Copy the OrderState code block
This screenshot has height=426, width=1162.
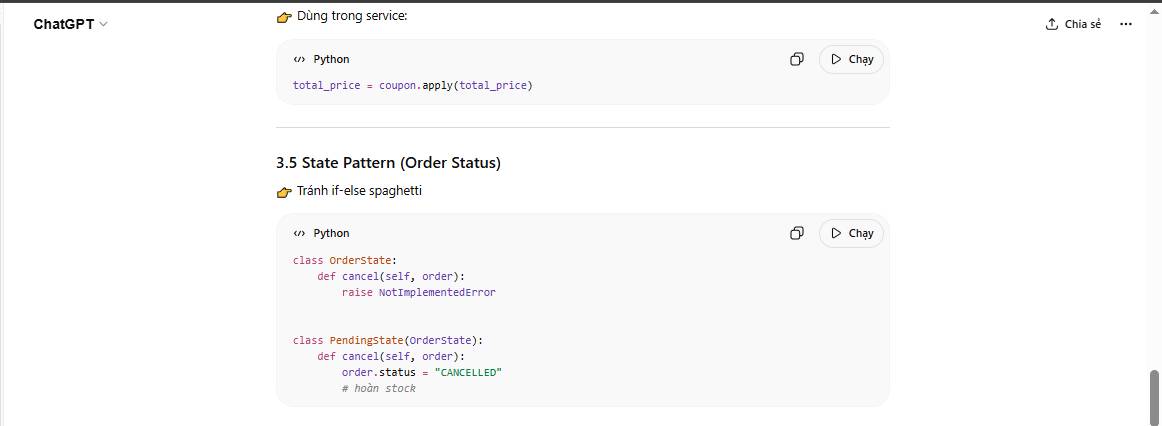click(797, 233)
